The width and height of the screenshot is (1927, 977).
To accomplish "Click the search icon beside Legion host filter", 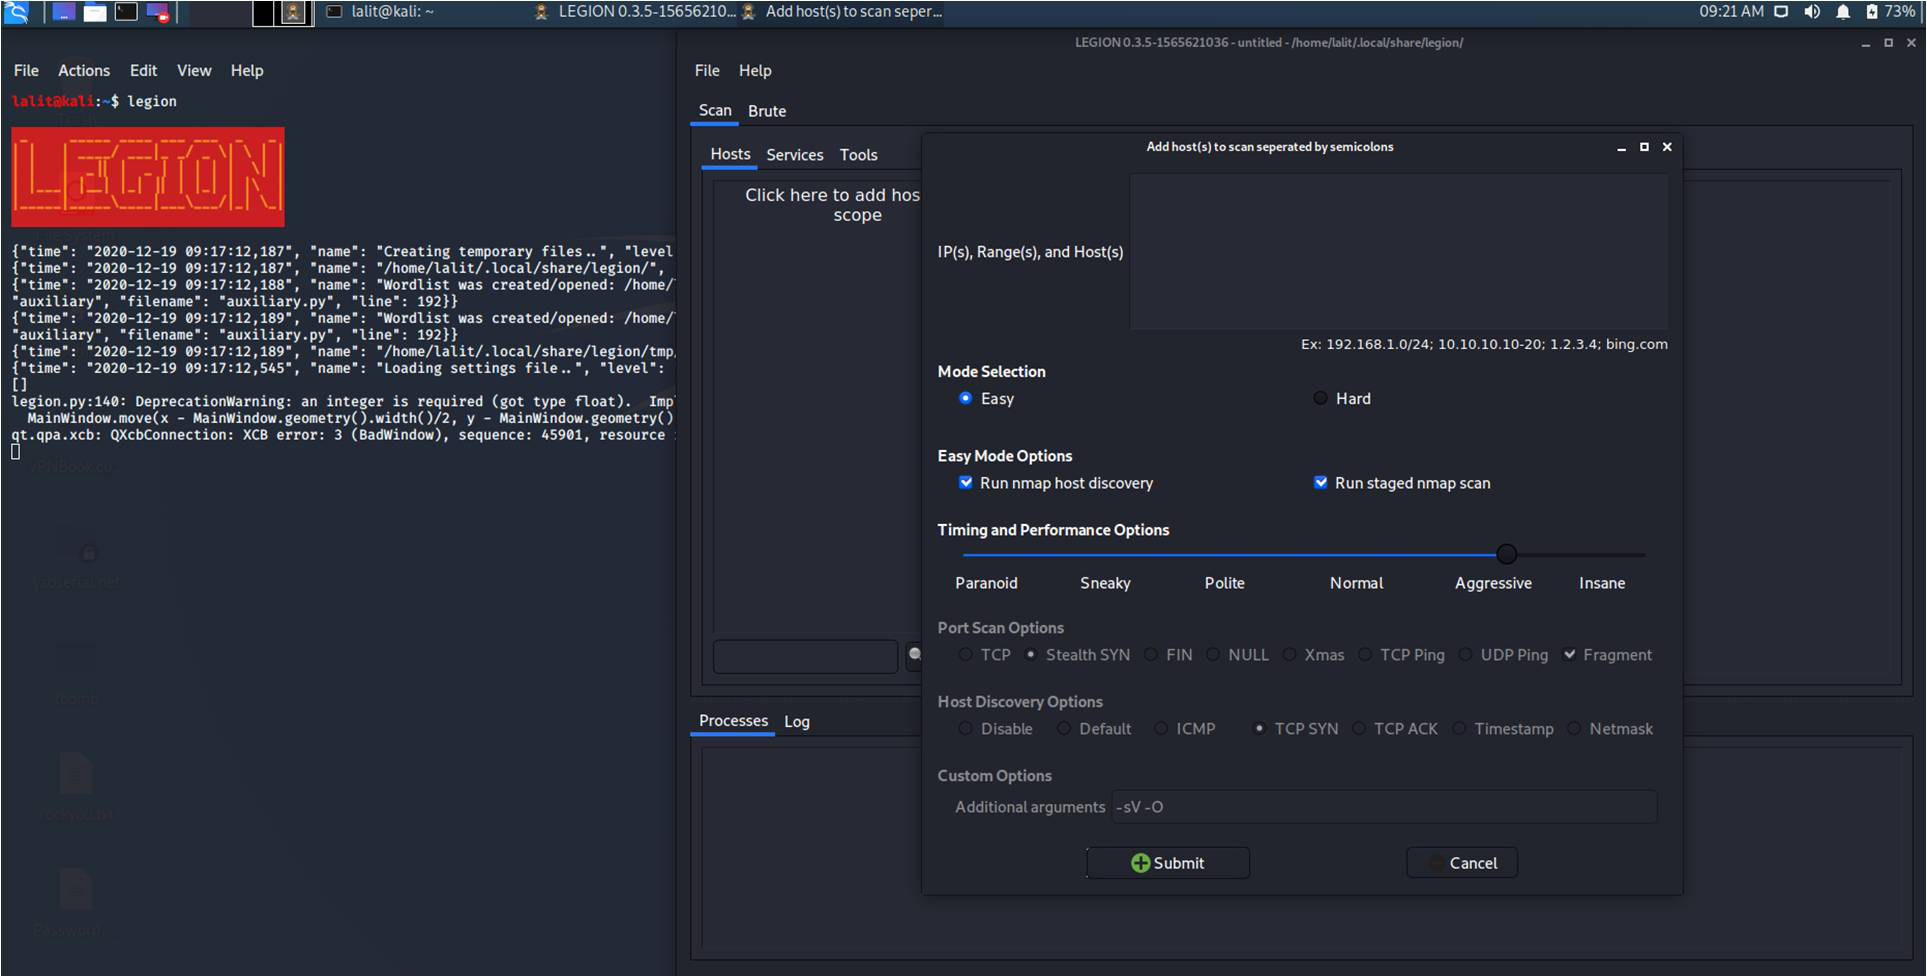I will click(x=914, y=655).
